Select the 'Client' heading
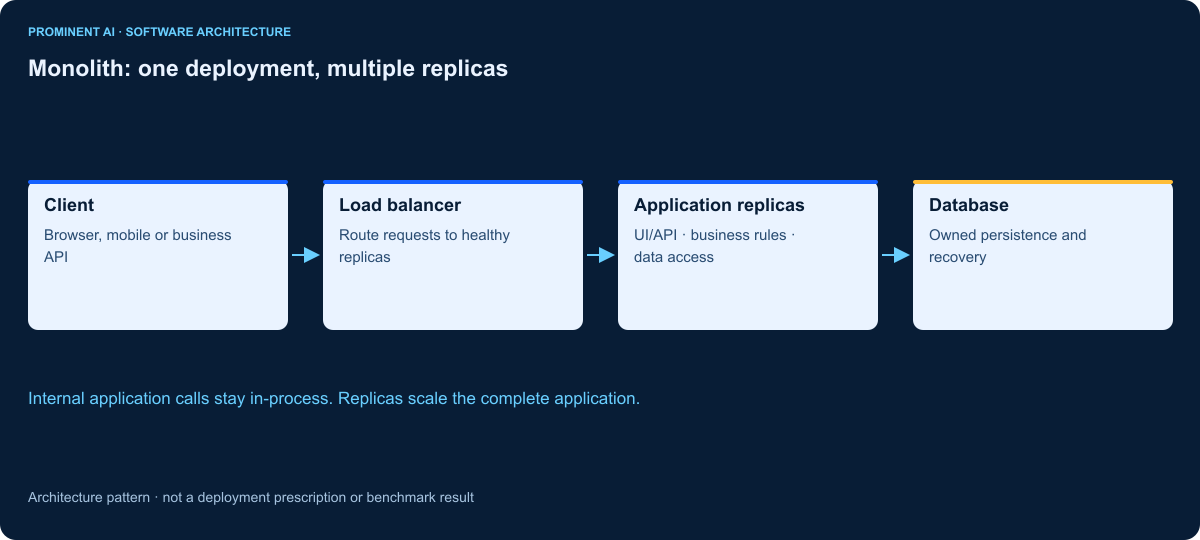 69,205
